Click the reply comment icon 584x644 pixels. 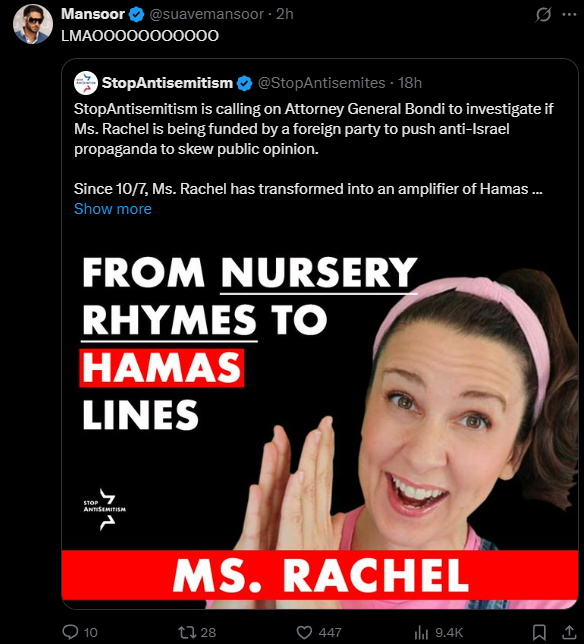pos(70,632)
